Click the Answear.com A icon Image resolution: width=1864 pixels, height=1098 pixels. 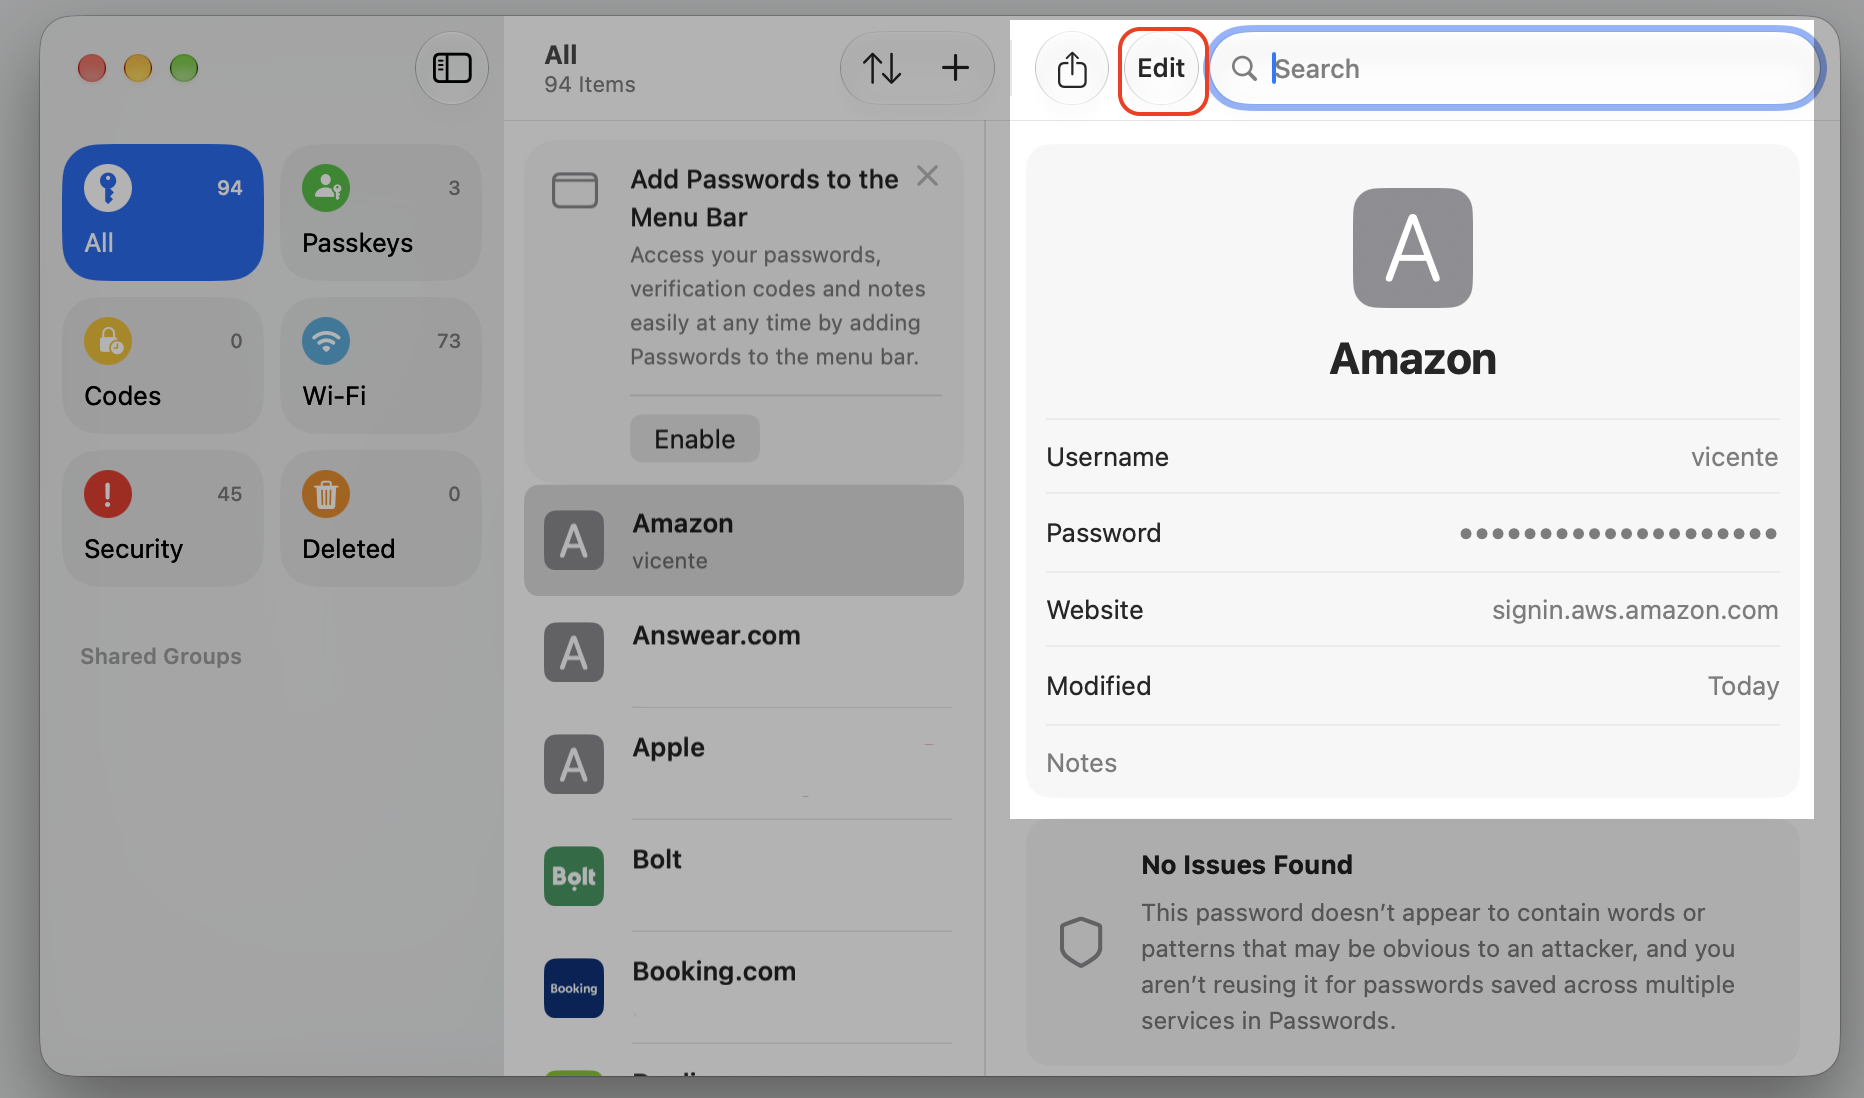click(x=574, y=652)
